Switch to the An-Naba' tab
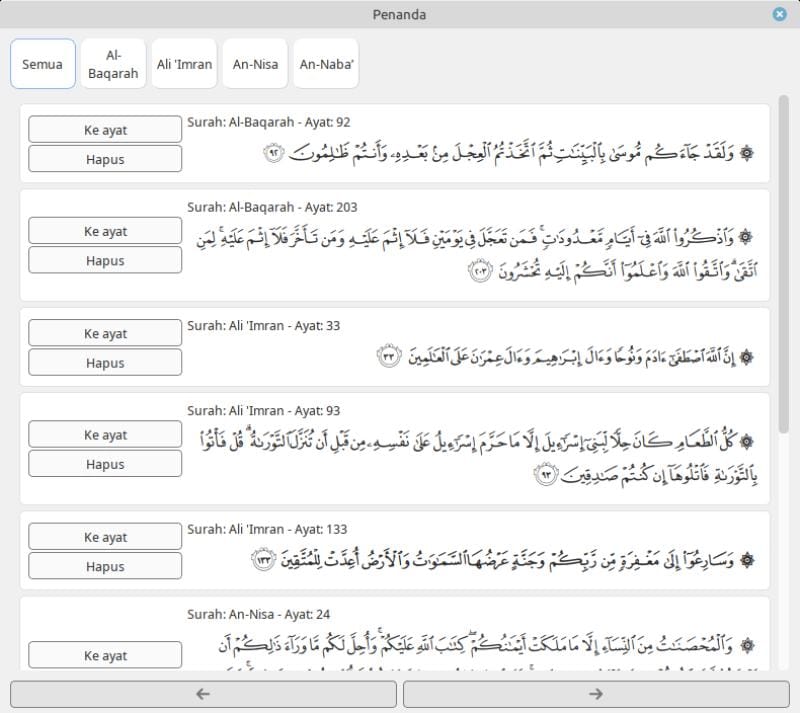 click(x=326, y=64)
